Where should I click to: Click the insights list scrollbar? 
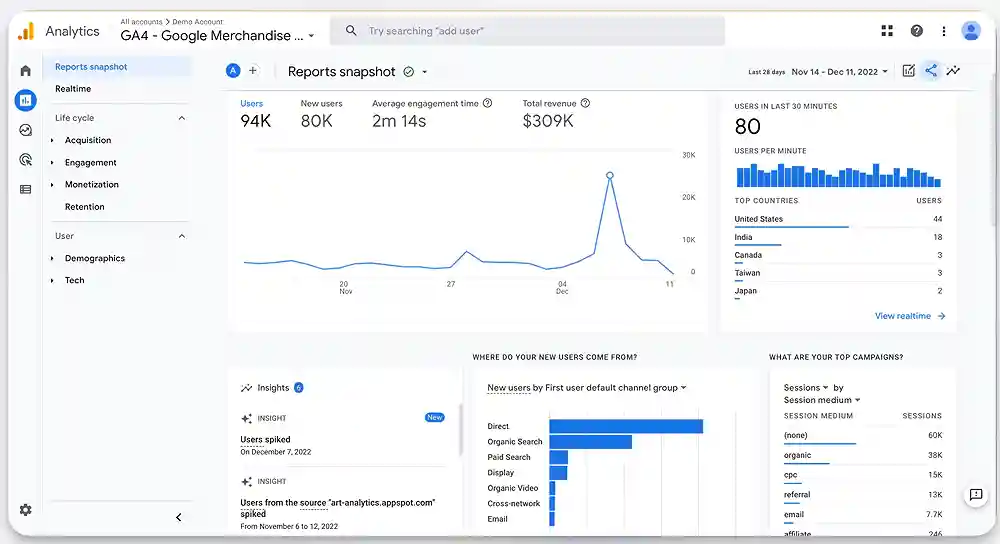pos(460,429)
